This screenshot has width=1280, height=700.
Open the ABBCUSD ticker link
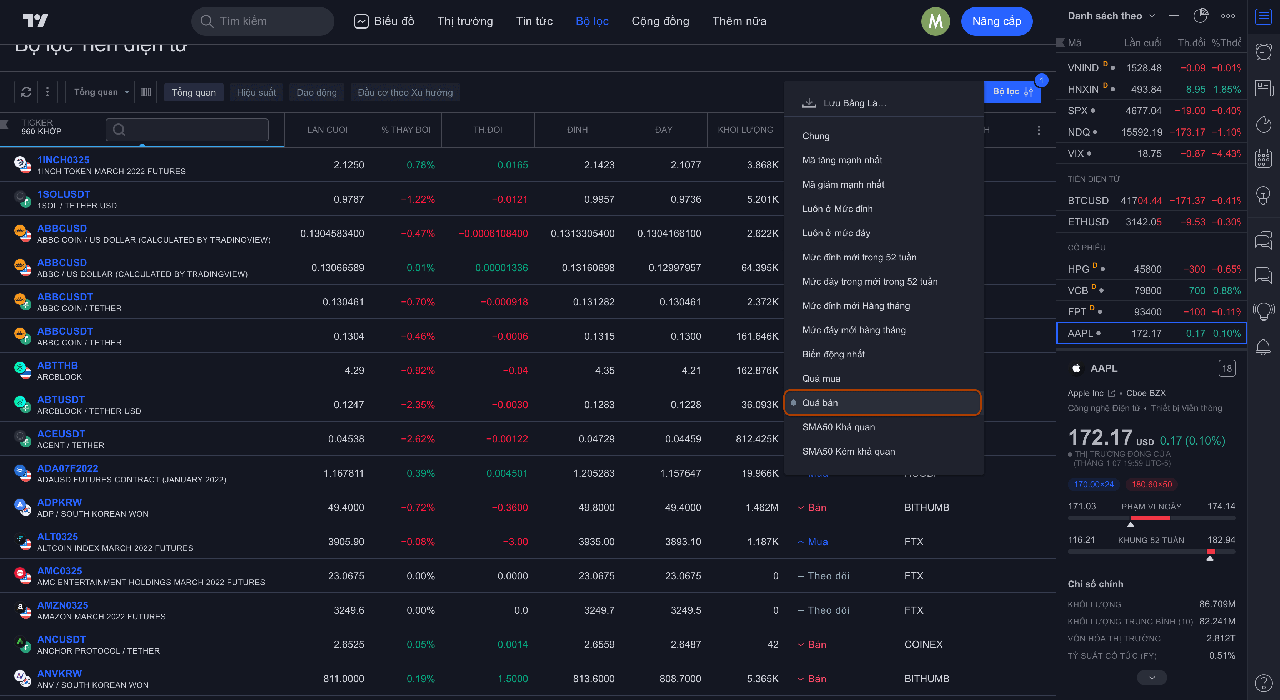click(x=62, y=229)
